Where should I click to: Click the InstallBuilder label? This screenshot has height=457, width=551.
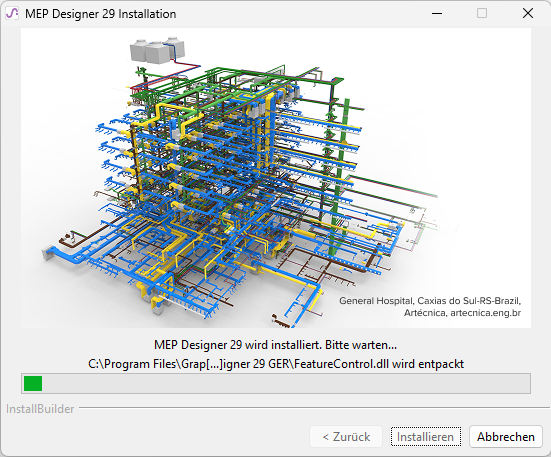(40, 409)
